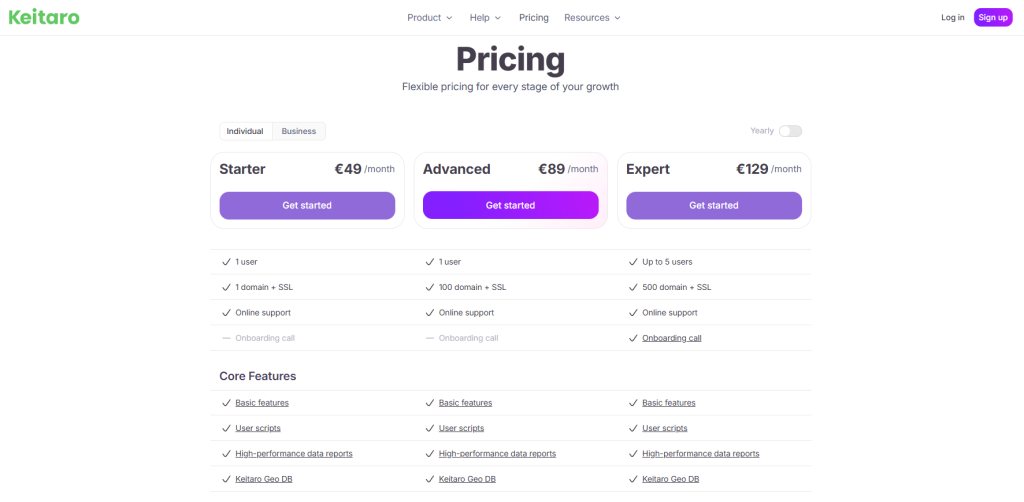Get started with Advanced plan
This screenshot has width=1024, height=502.
pyautogui.click(x=511, y=205)
